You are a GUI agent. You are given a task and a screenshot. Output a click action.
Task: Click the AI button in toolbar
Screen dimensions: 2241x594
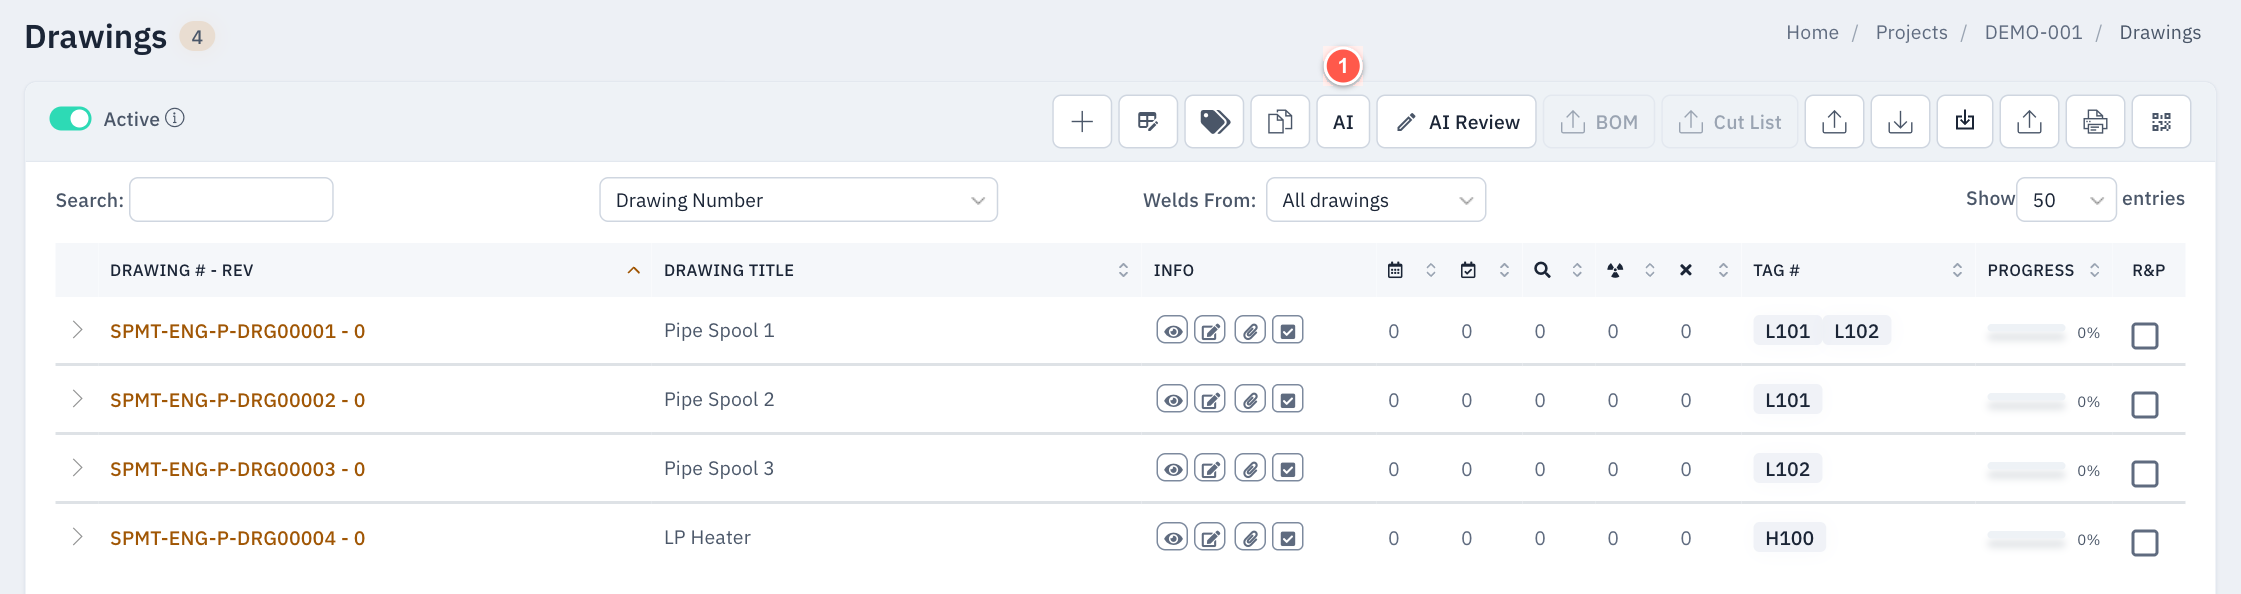pyautogui.click(x=1343, y=122)
